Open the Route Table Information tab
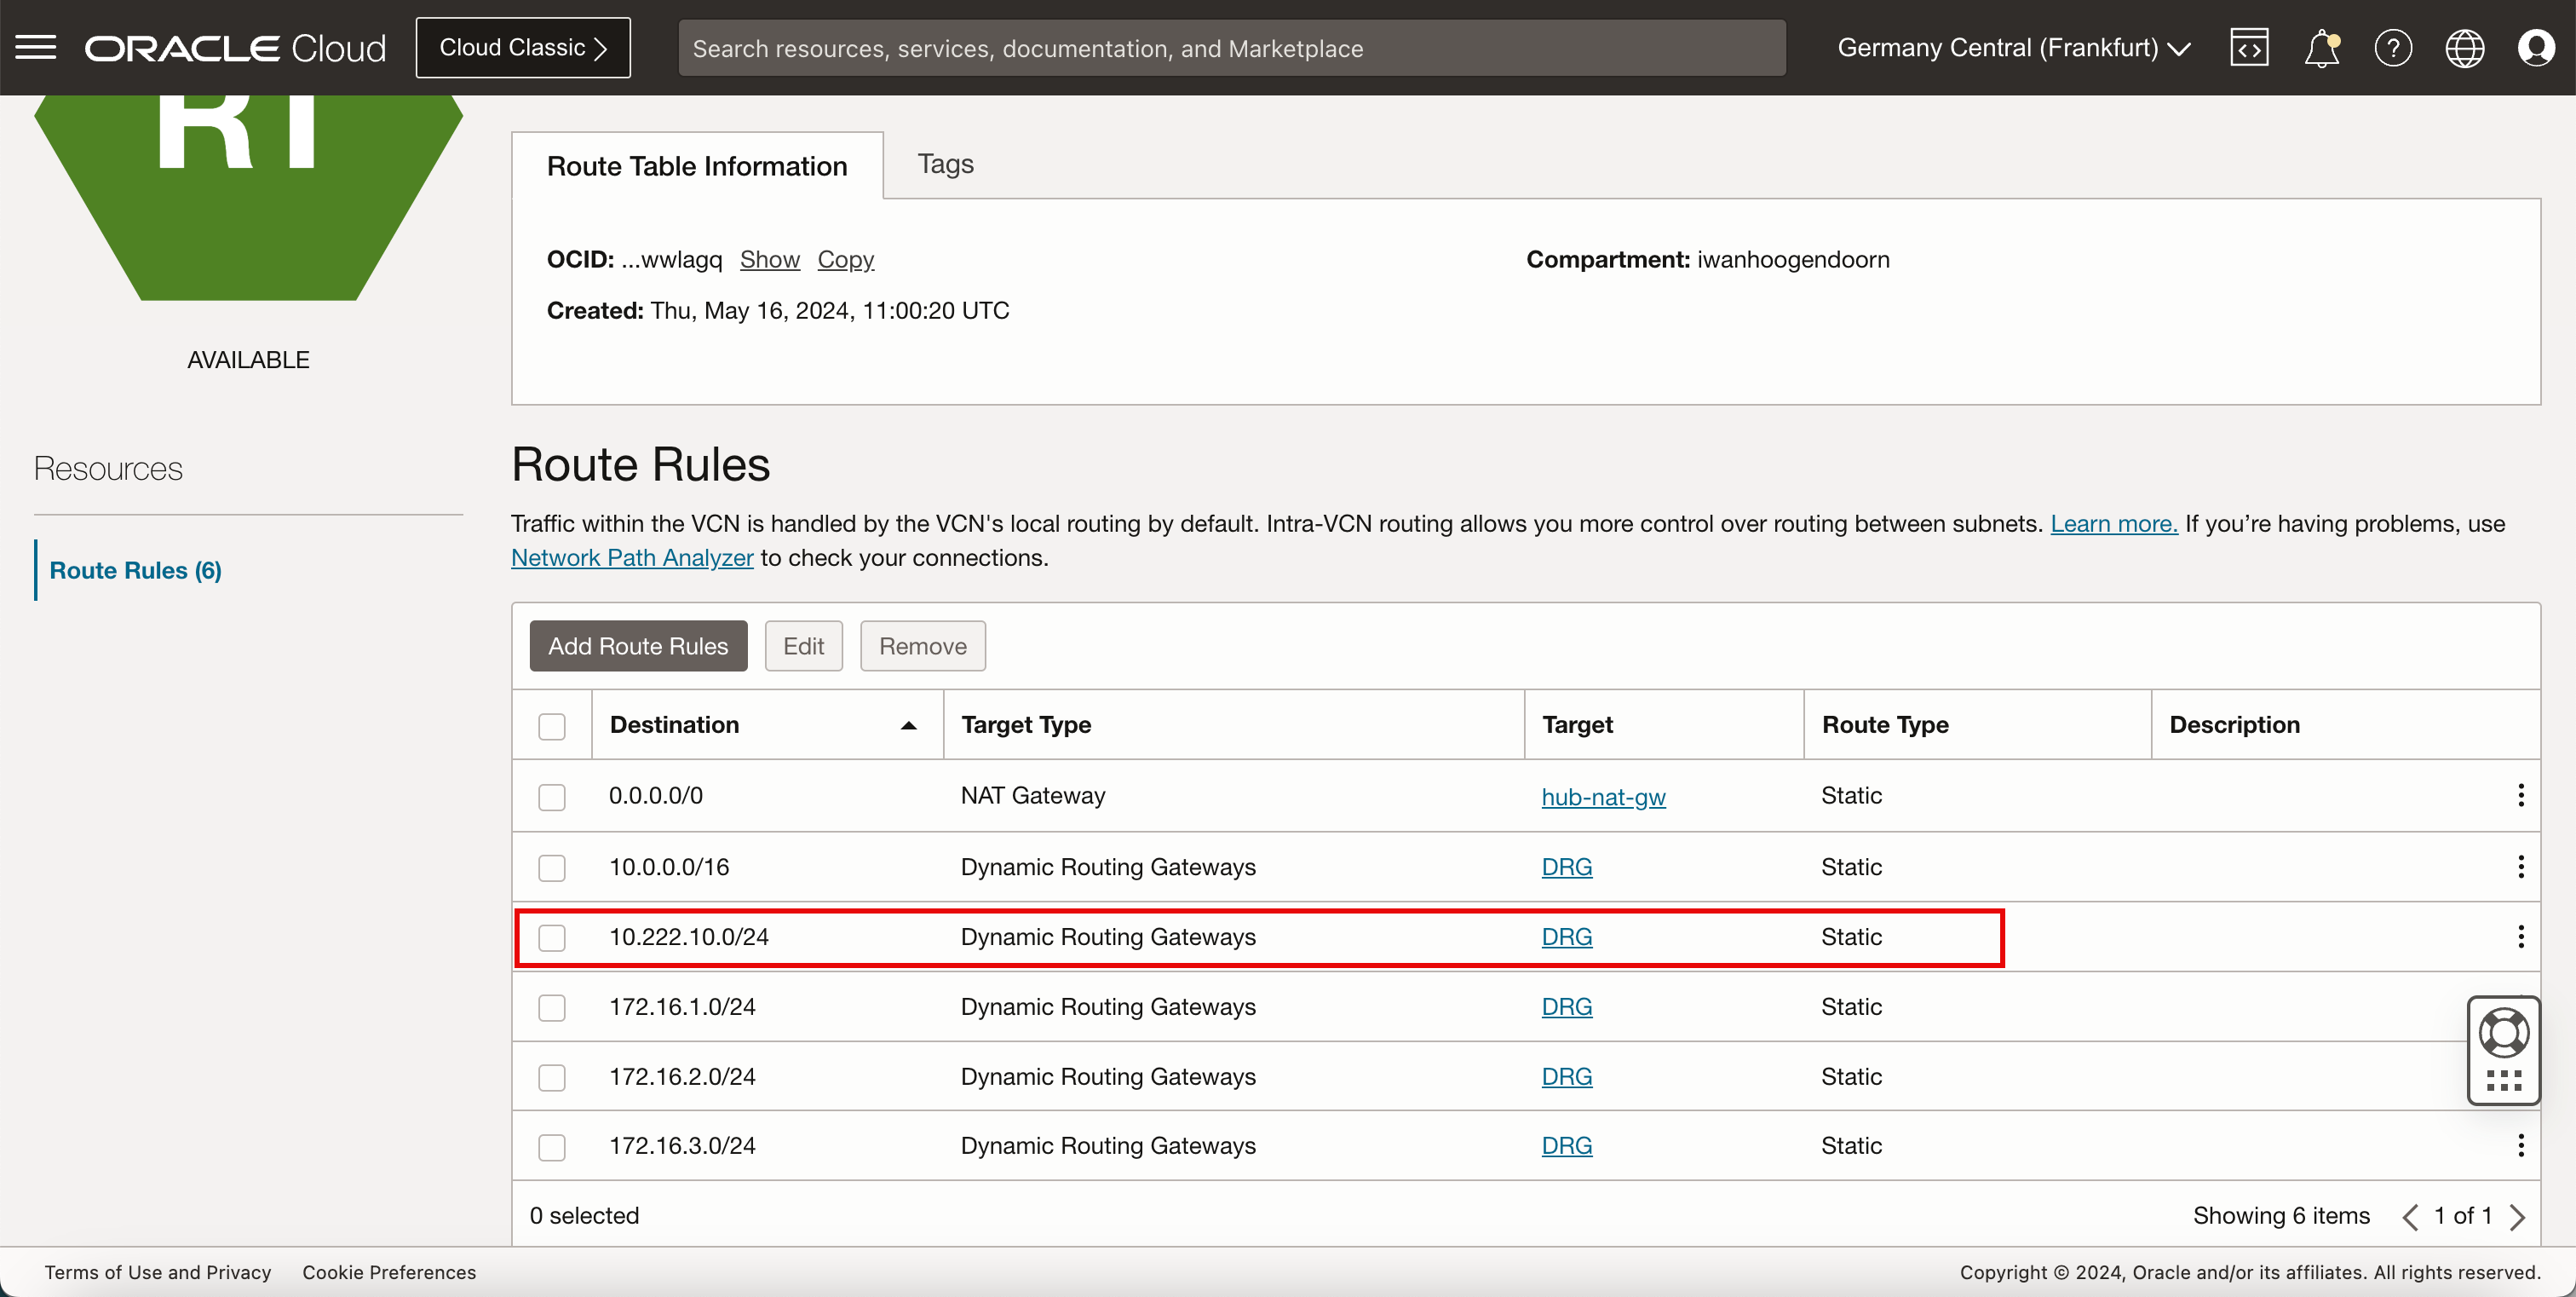Image resolution: width=2576 pixels, height=1297 pixels. click(x=696, y=164)
